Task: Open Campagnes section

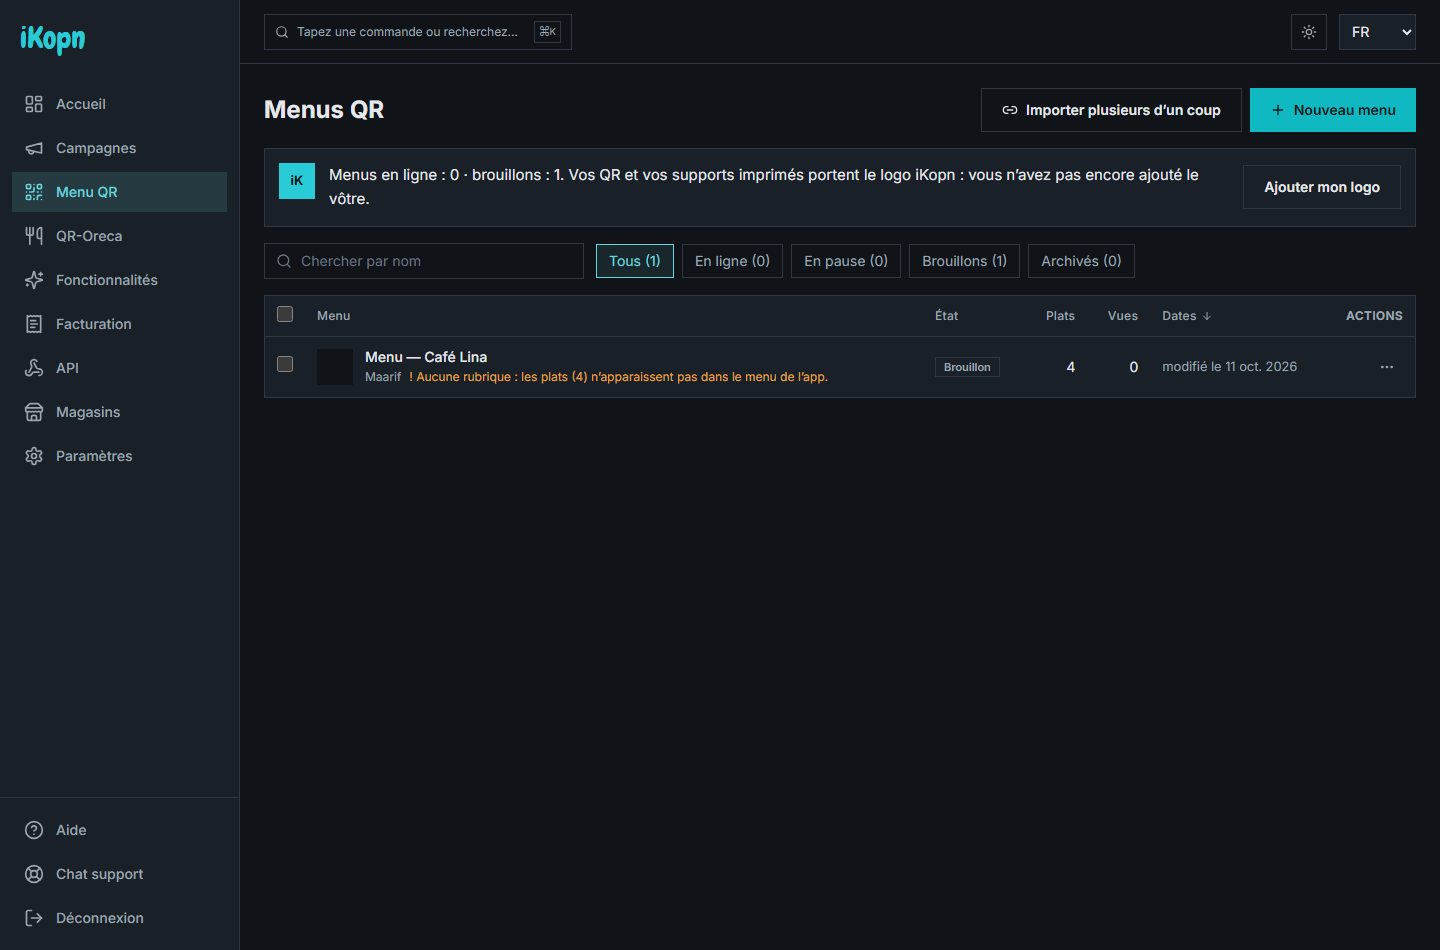Action: tap(120, 148)
